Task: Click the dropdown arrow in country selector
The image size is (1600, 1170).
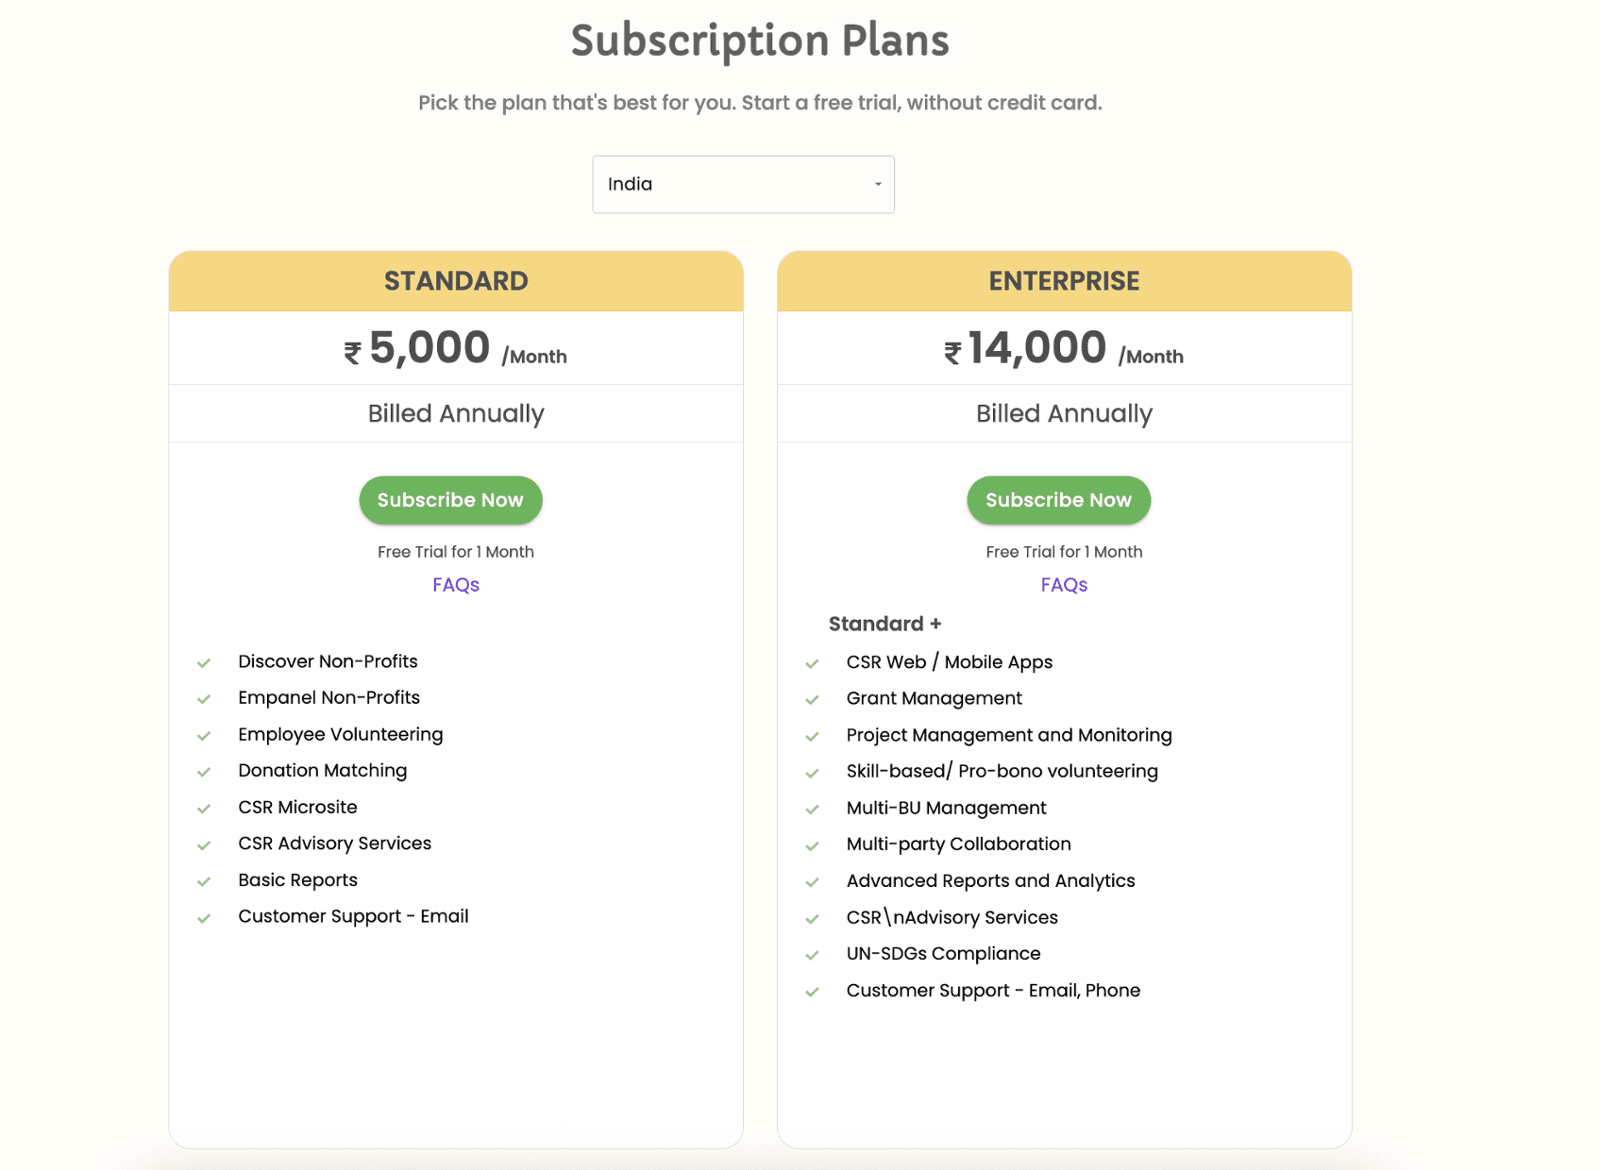Action: pos(878,184)
